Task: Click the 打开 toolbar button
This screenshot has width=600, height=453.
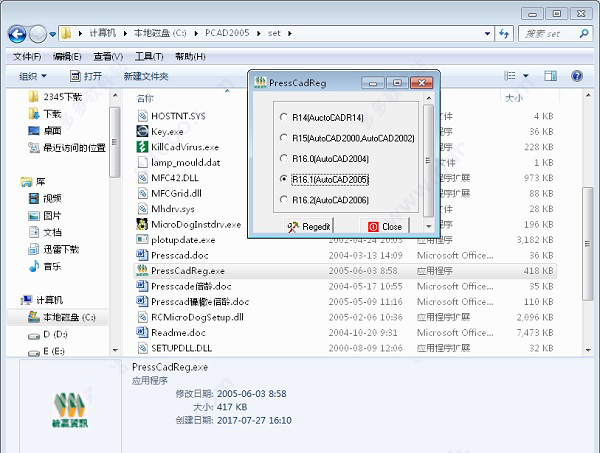Action: (x=86, y=76)
